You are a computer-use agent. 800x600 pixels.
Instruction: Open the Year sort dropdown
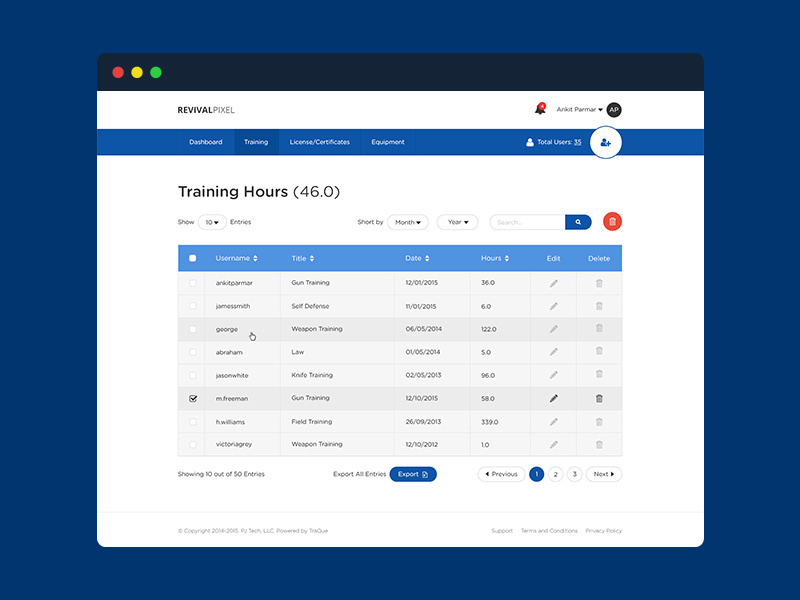458,222
